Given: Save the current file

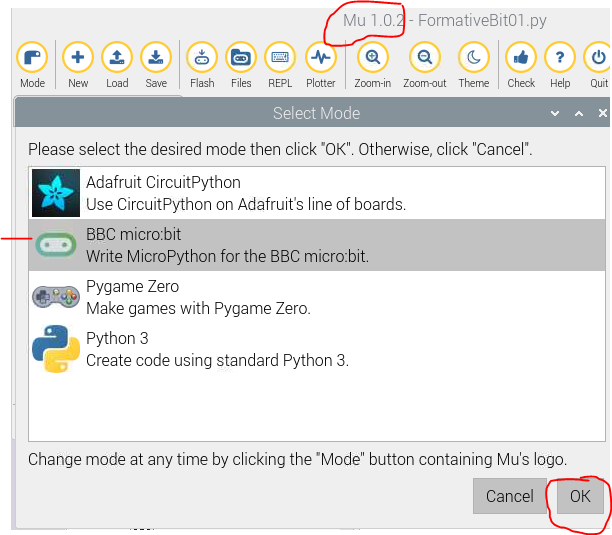Looking at the screenshot, I should 156,65.
